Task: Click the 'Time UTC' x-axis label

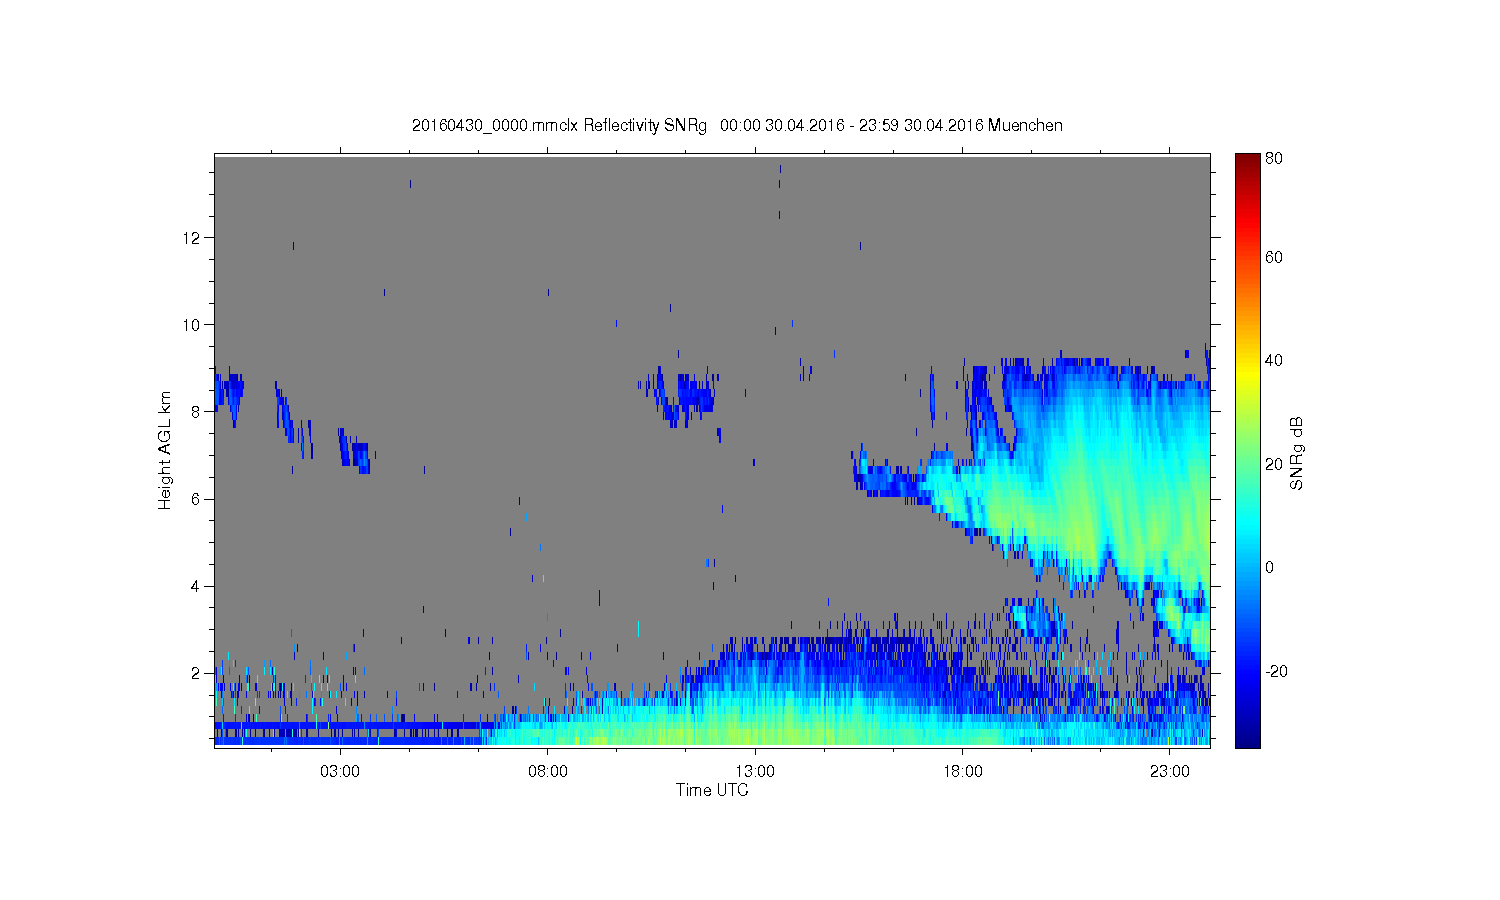Action: point(712,790)
